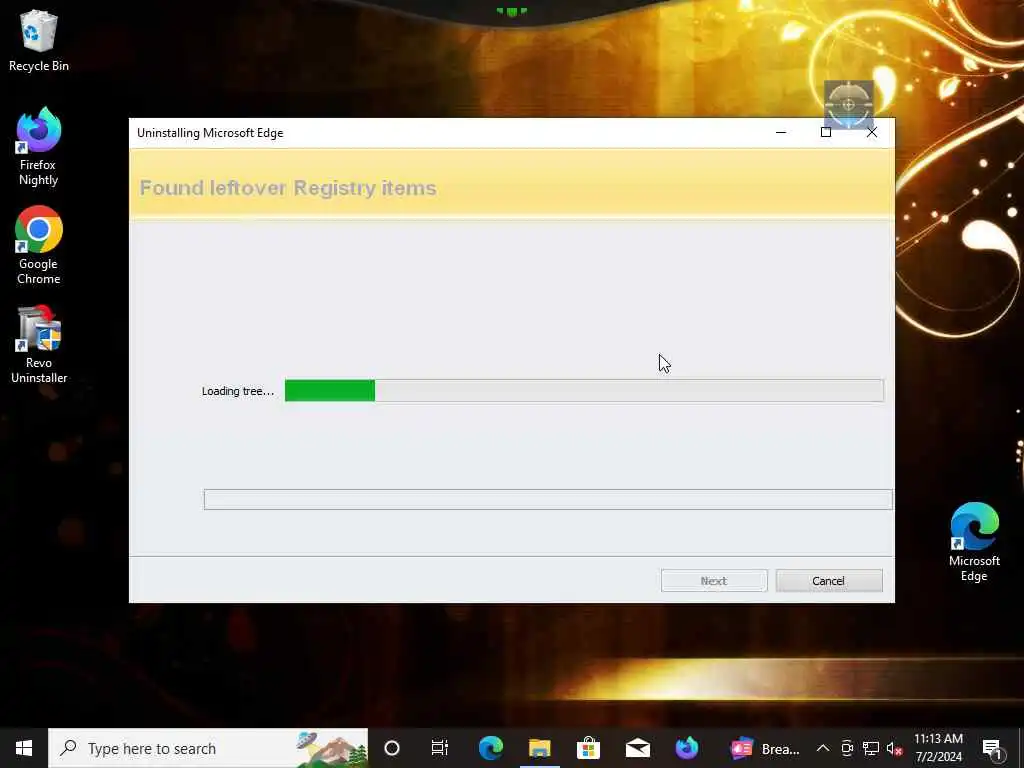Click the Uninstalling Microsoft Edge title text
The height and width of the screenshot is (768, 1024).
pos(210,133)
